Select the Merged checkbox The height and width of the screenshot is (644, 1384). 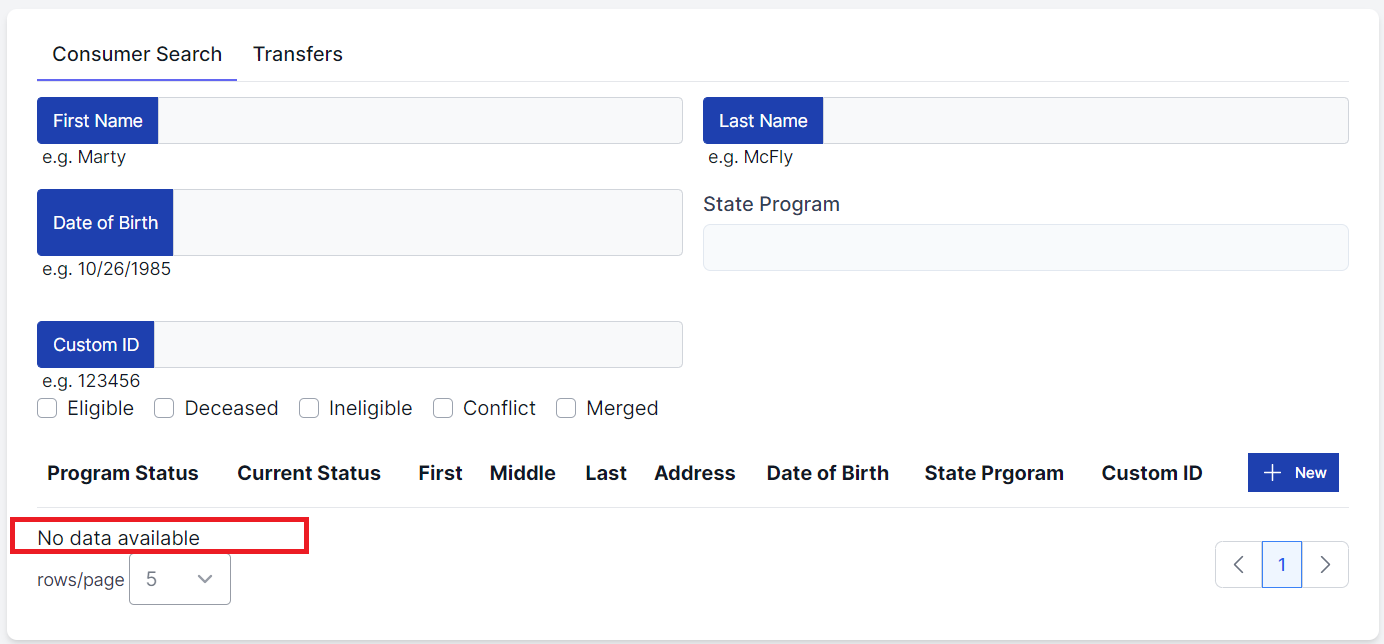566,408
